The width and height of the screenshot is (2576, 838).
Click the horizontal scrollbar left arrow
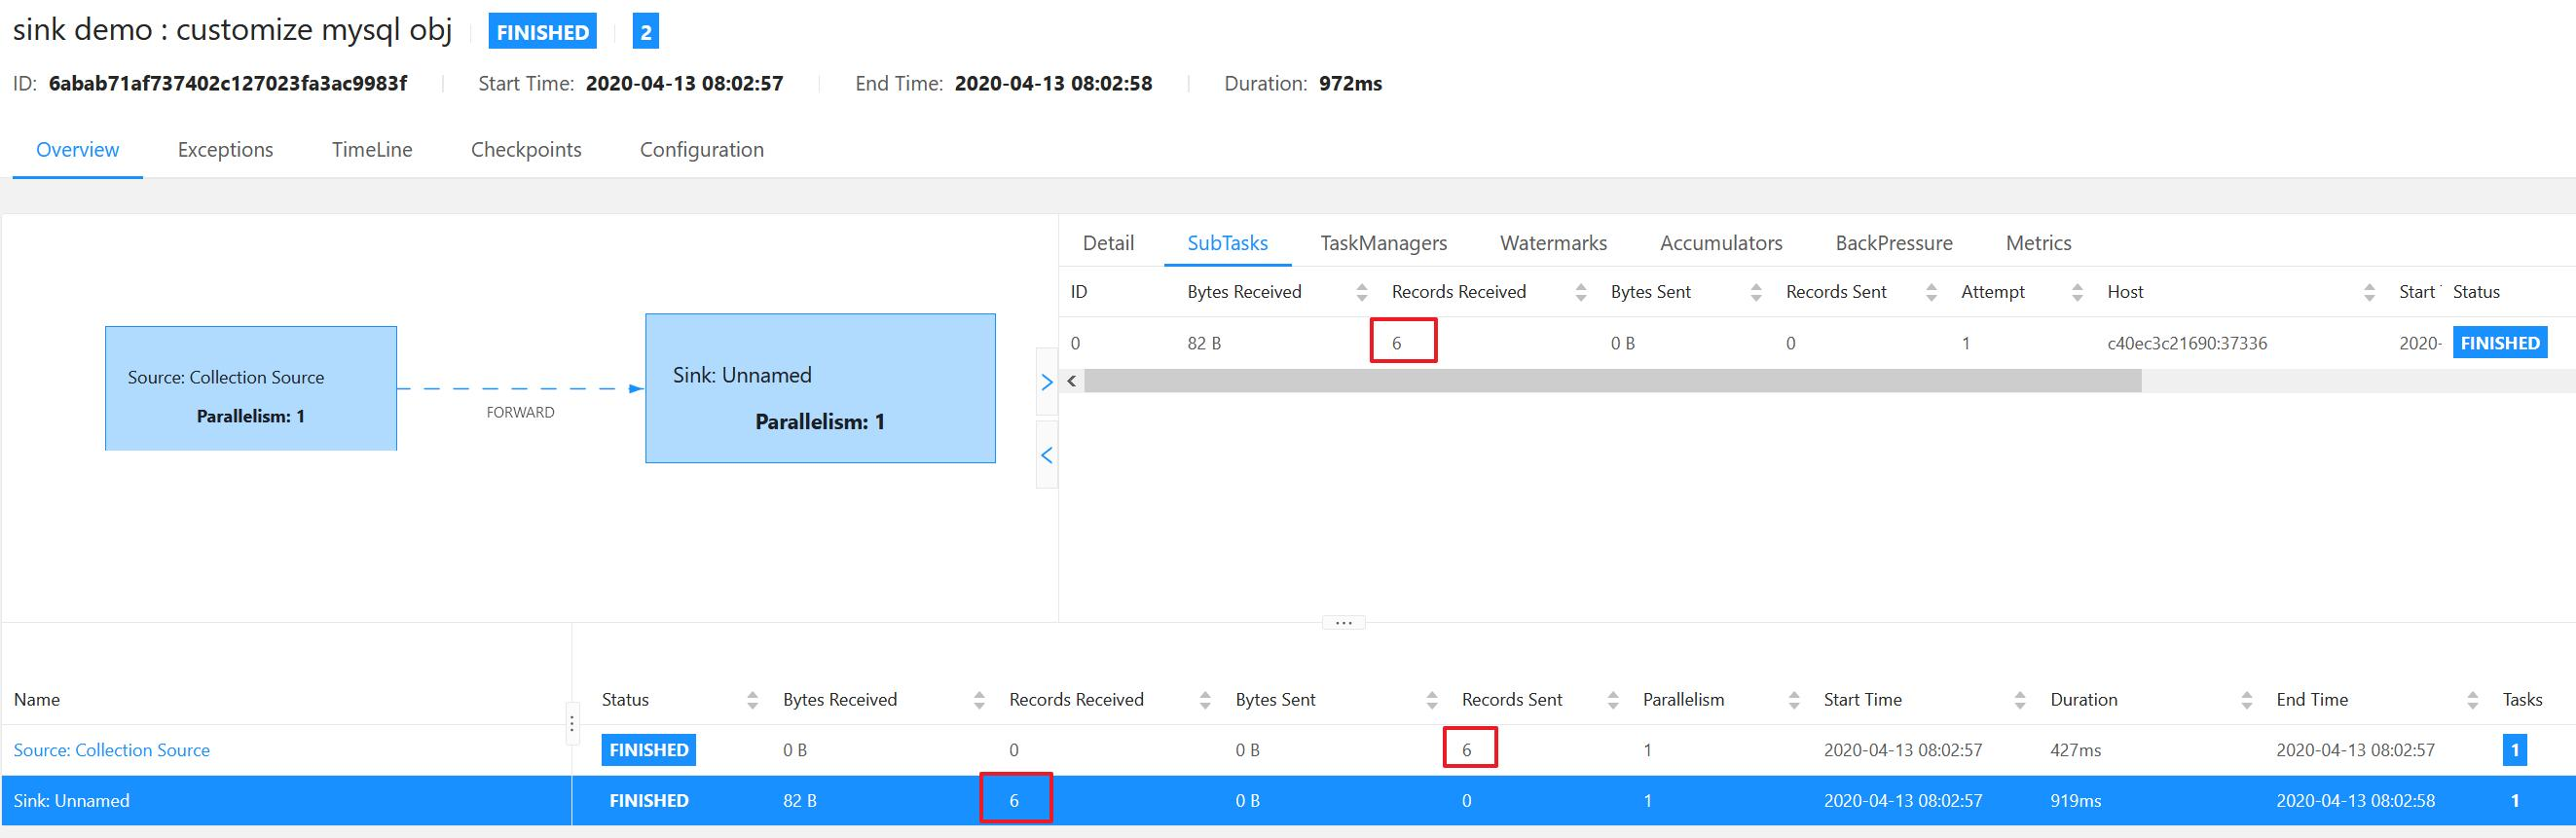pos(1072,381)
